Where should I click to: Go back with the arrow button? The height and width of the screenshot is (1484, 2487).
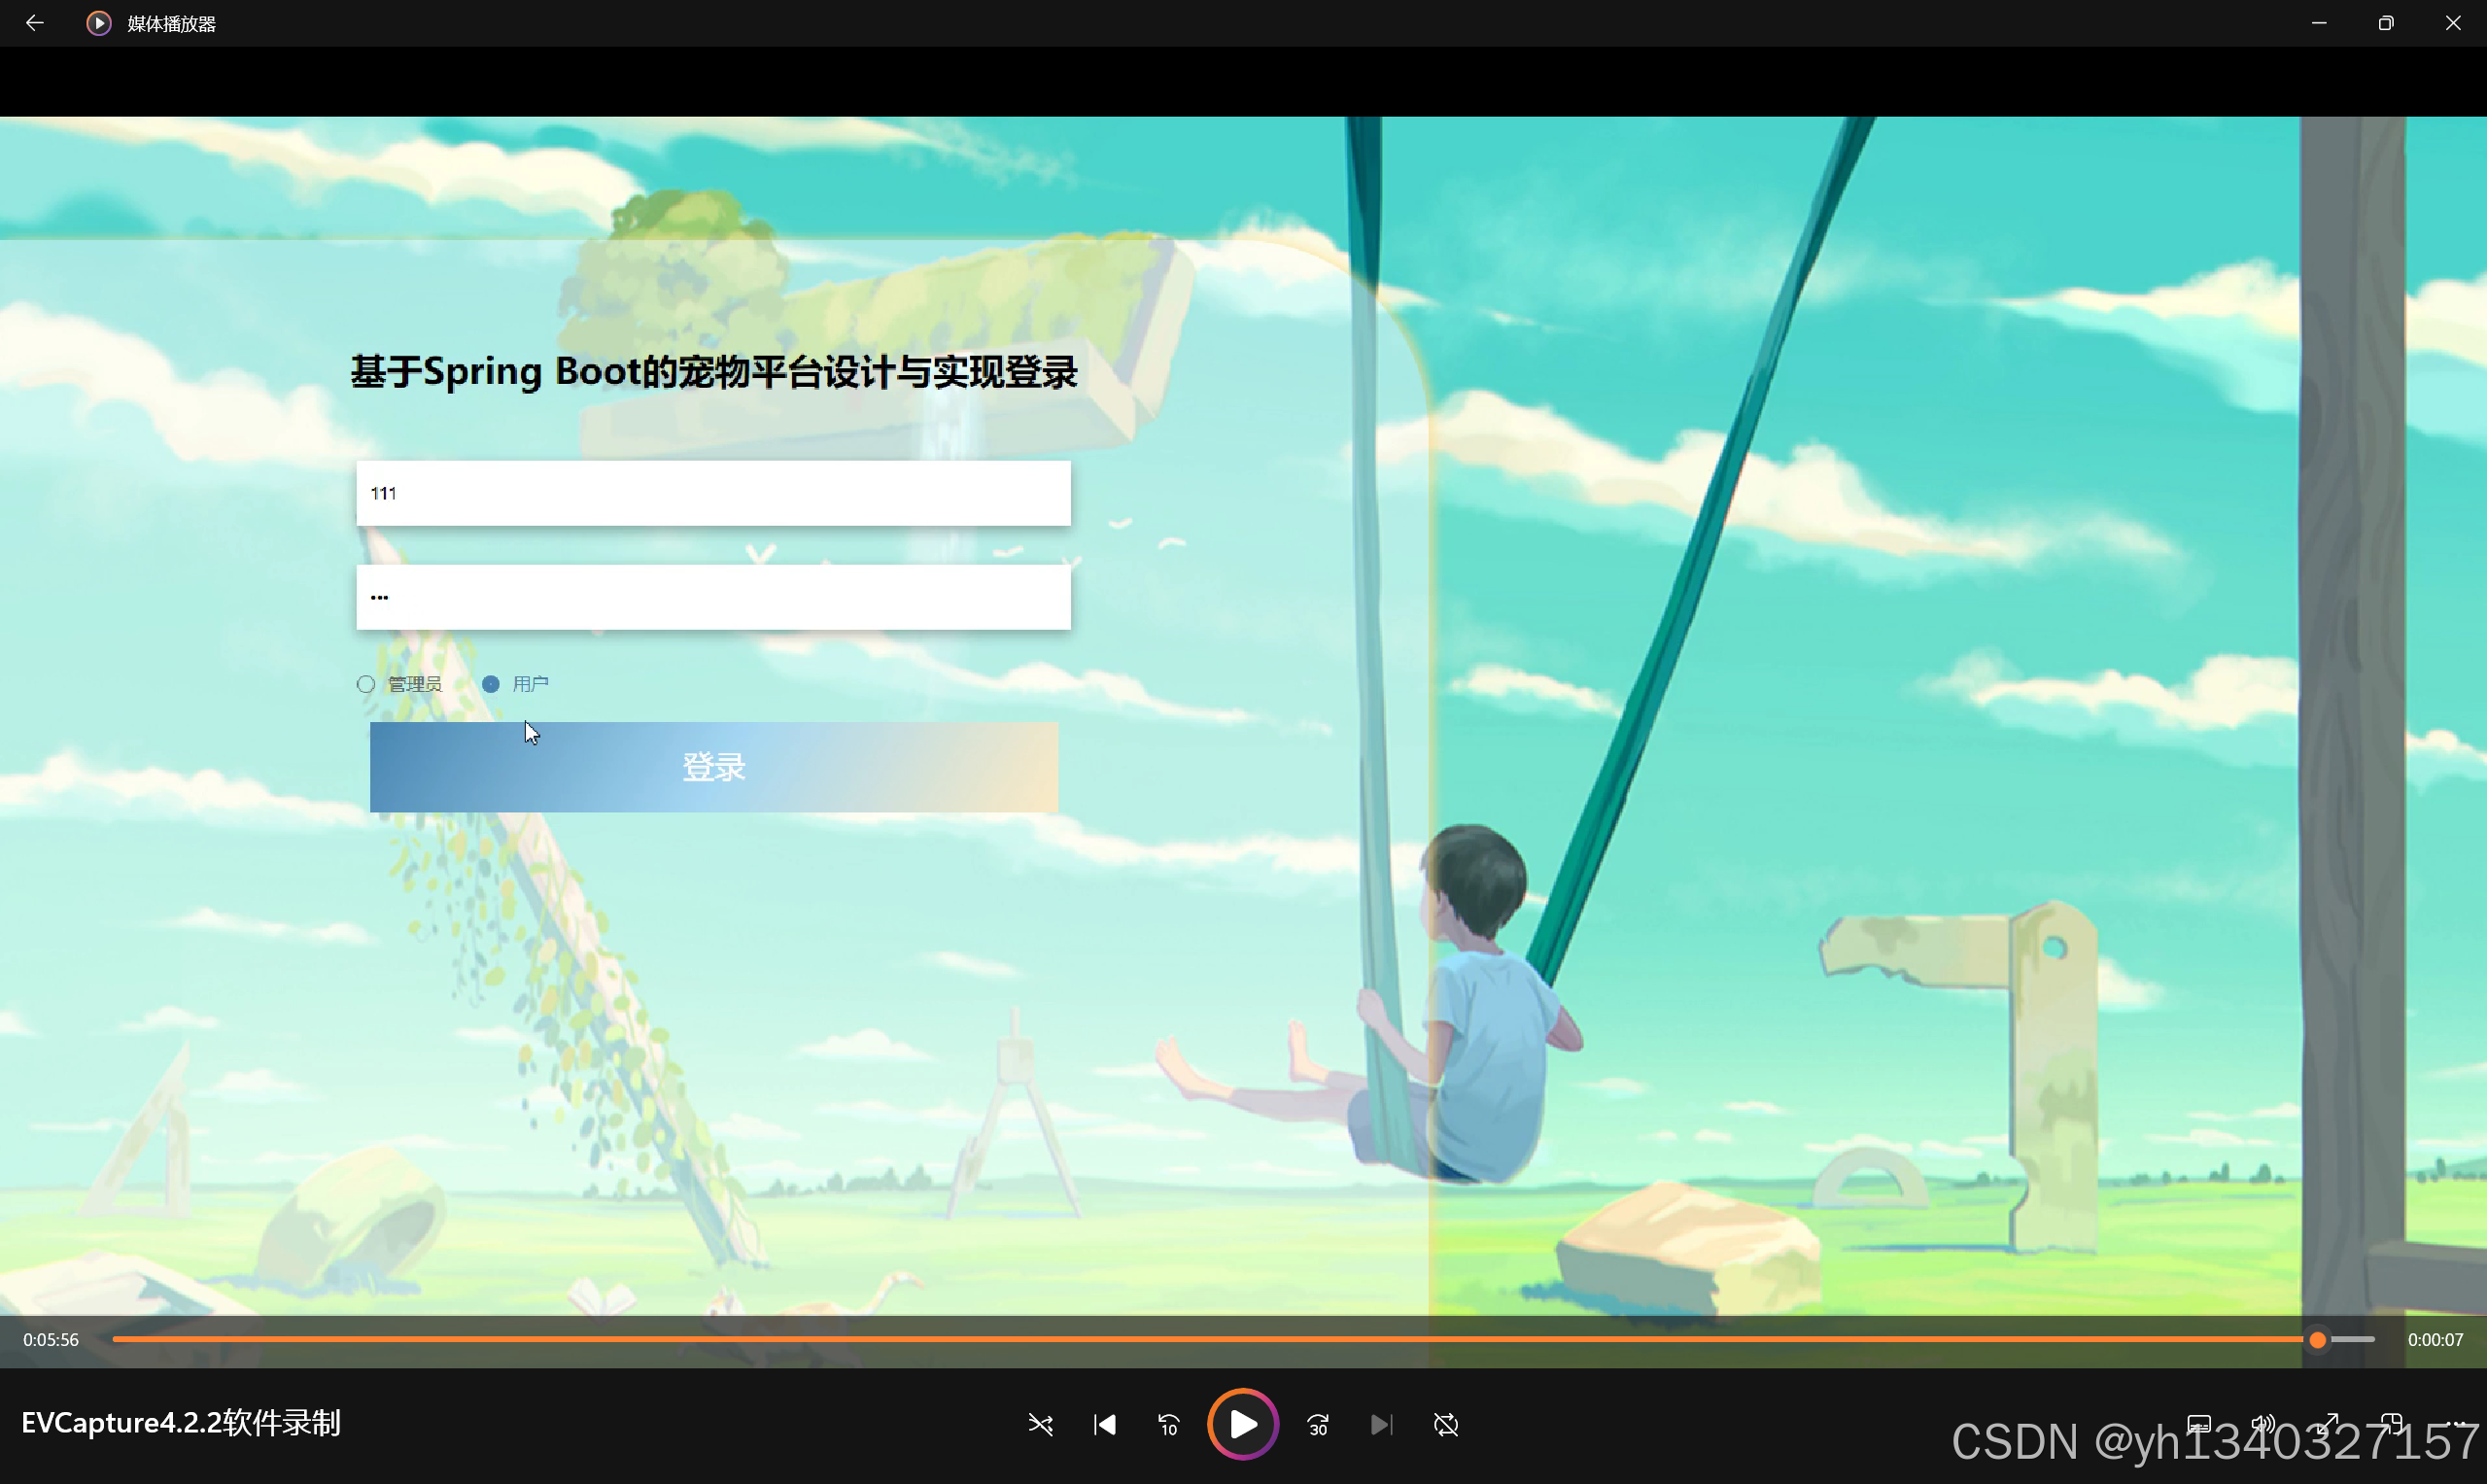click(x=35, y=23)
